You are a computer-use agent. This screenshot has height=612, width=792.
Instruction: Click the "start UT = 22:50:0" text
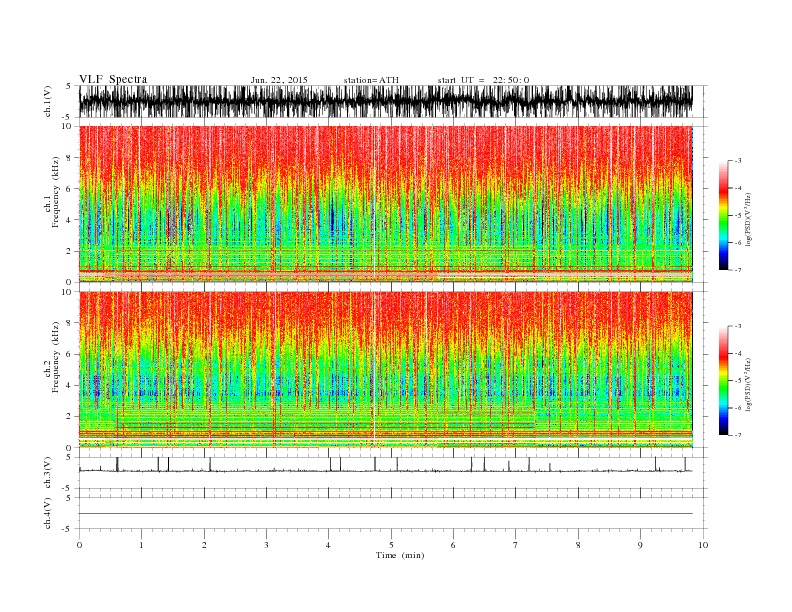click(483, 80)
